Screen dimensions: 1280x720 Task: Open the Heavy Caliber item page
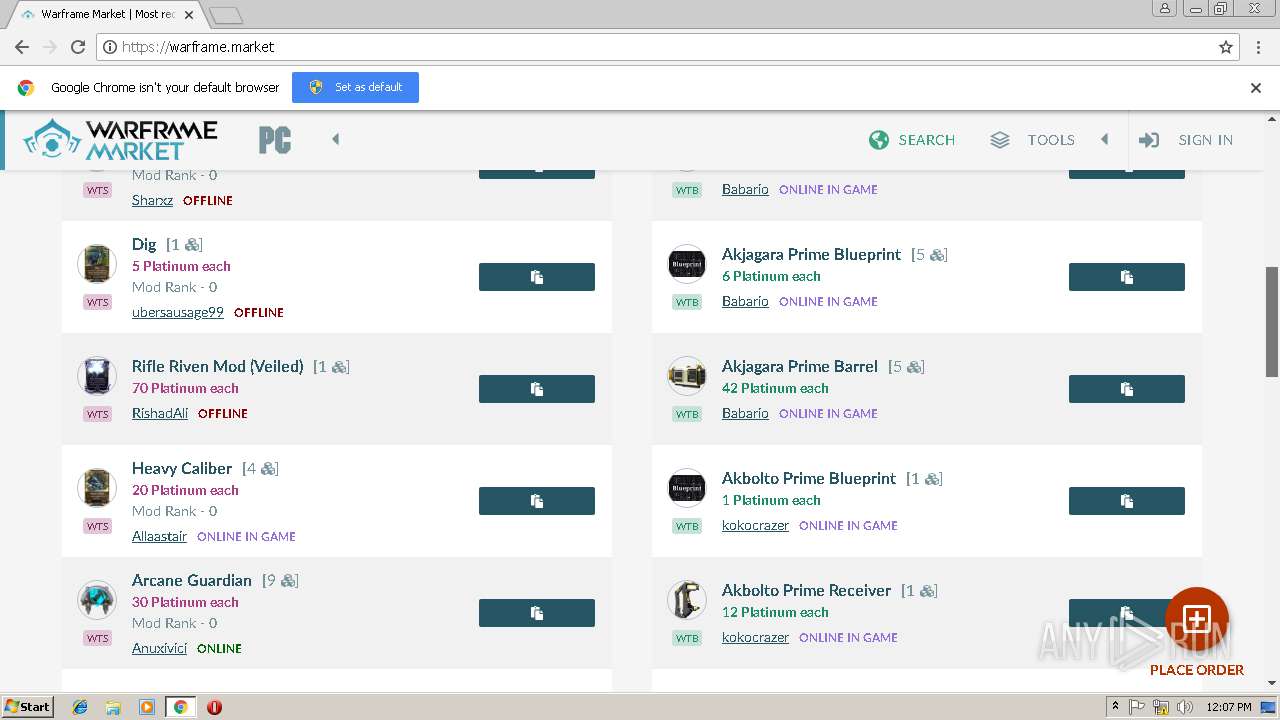click(182, 468)
